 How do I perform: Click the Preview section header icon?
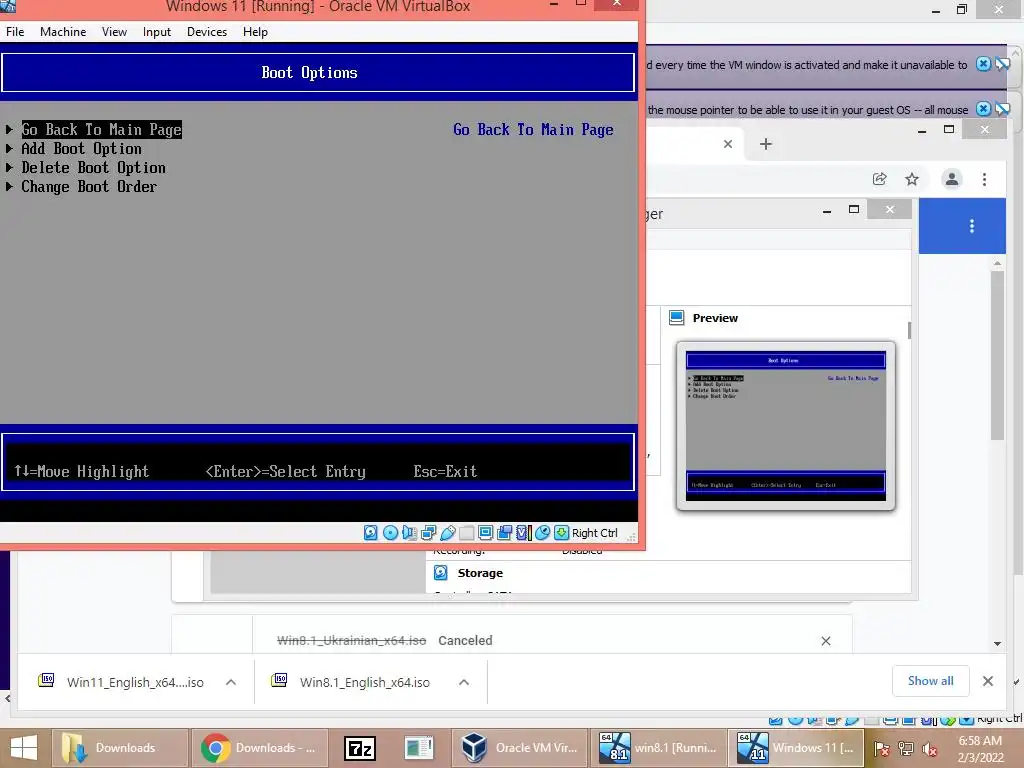(x=677, y=318)
